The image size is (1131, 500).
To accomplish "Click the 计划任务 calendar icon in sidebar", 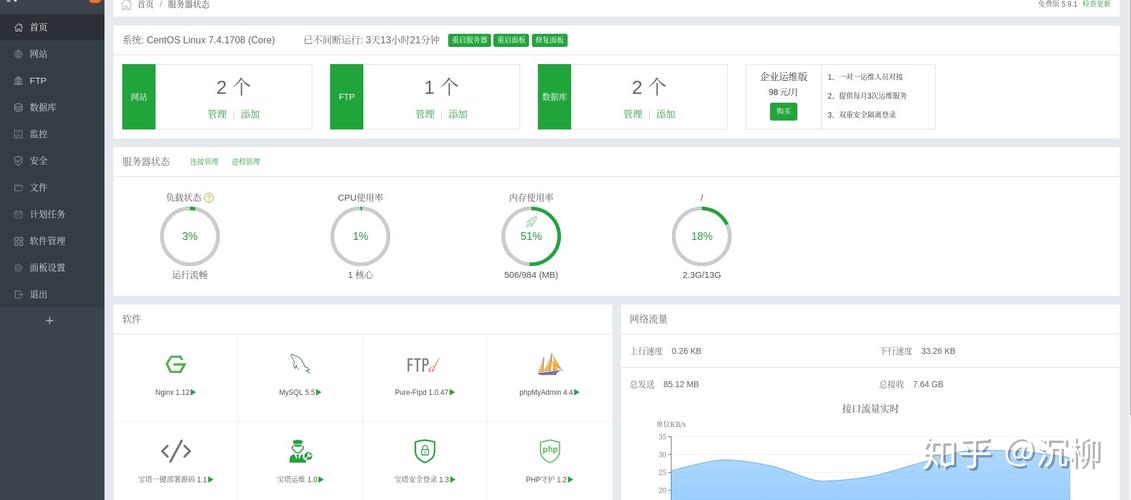I will click(x=19, y=214).
